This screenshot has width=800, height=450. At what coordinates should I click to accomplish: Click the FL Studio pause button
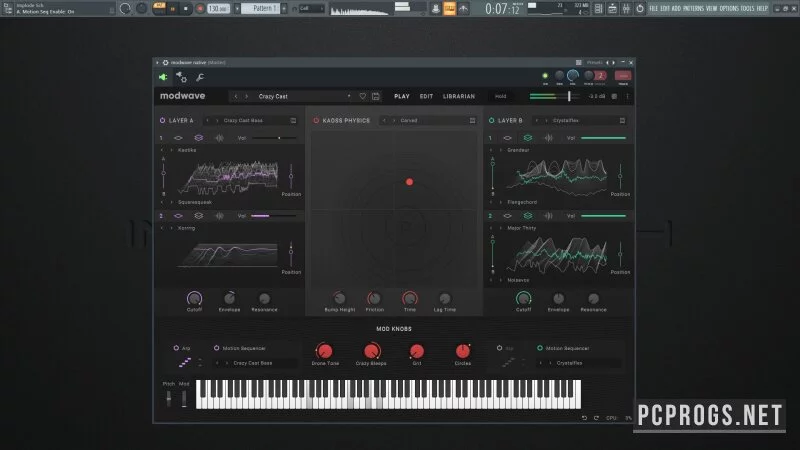pos(172,9)
